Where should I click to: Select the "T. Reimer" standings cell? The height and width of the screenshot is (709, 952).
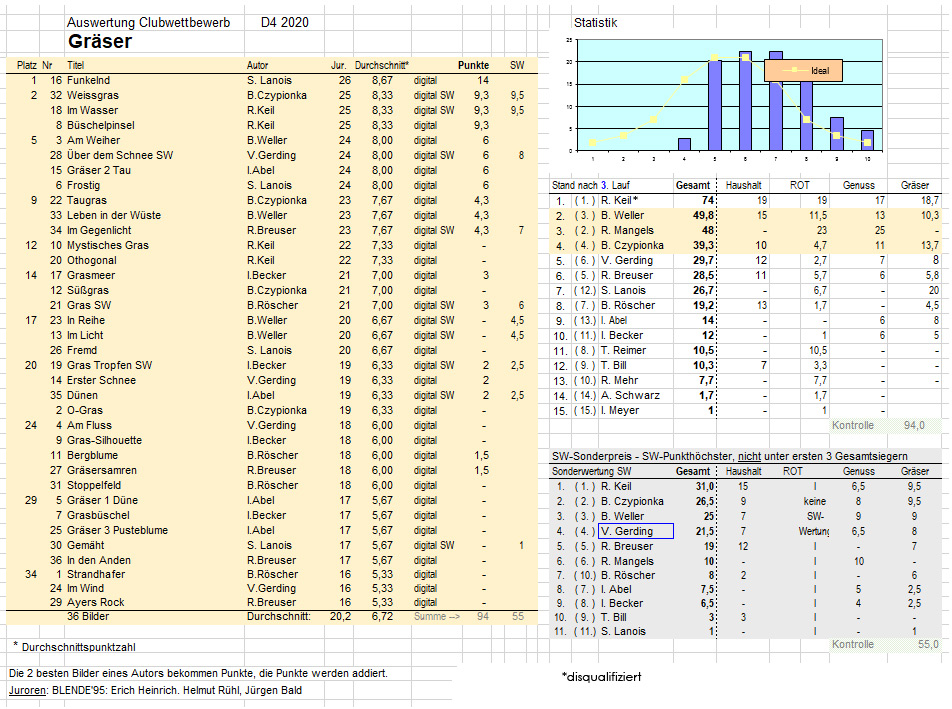624,350
